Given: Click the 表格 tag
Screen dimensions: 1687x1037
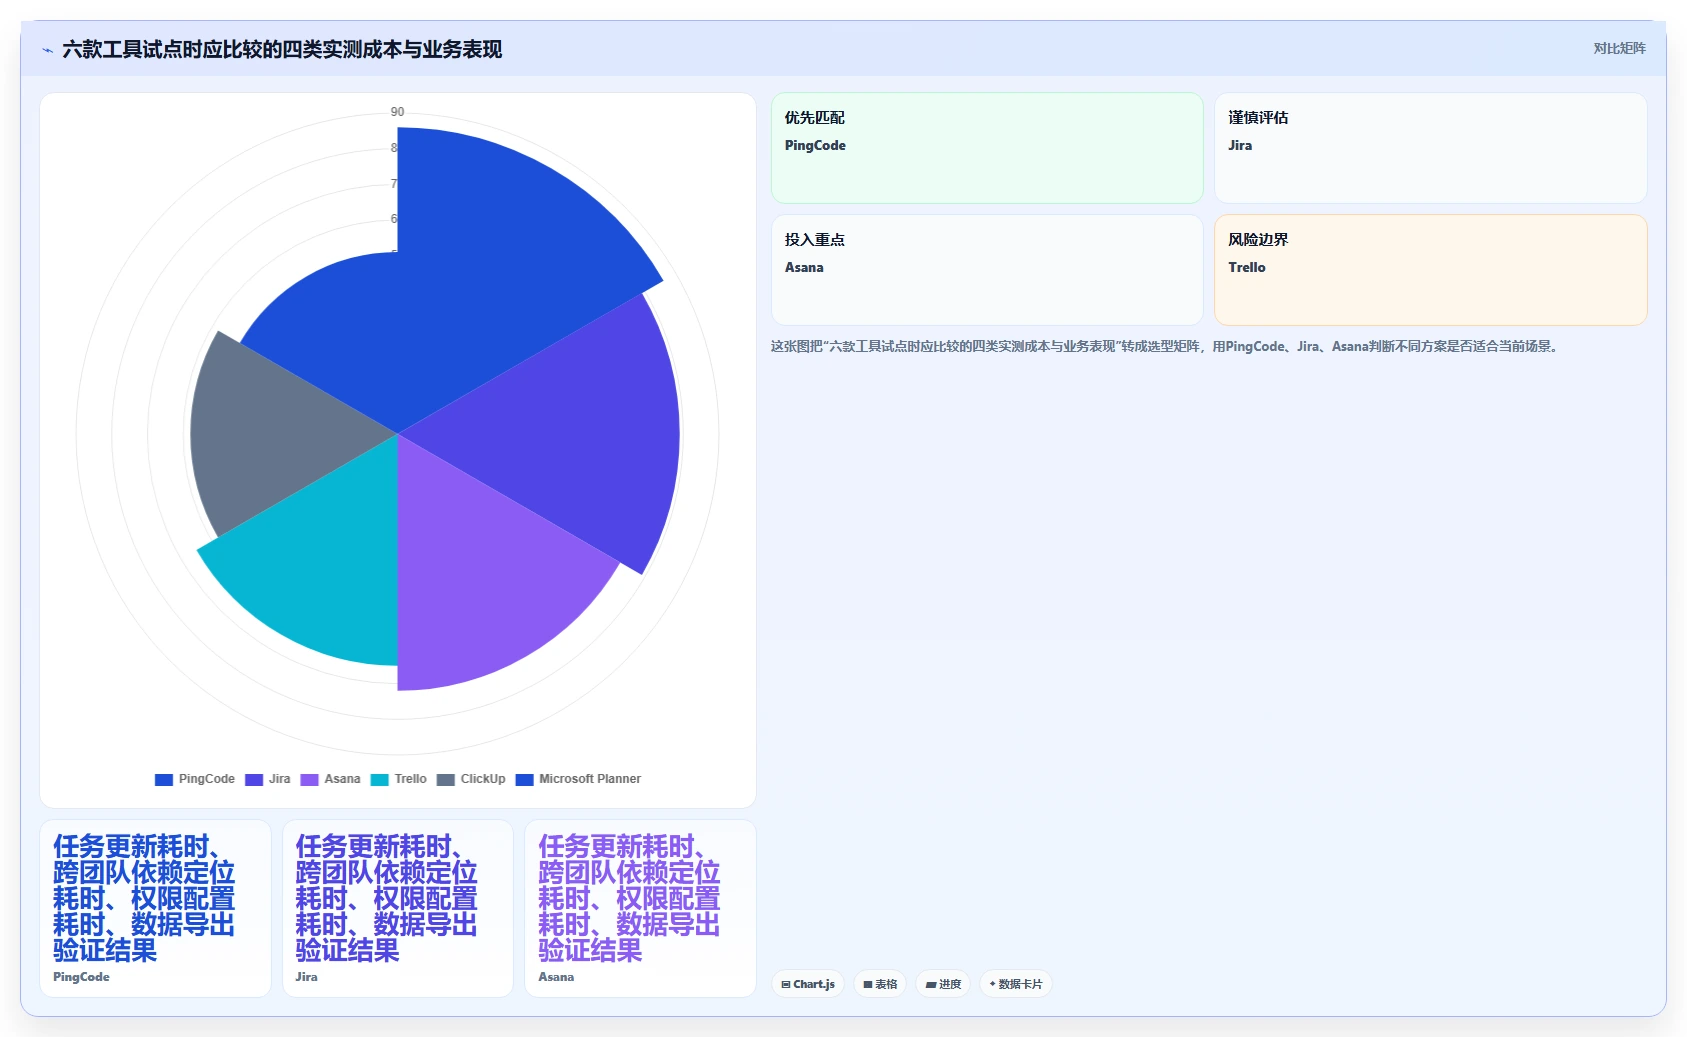Looking at the screenshot, I should (880, 984).
